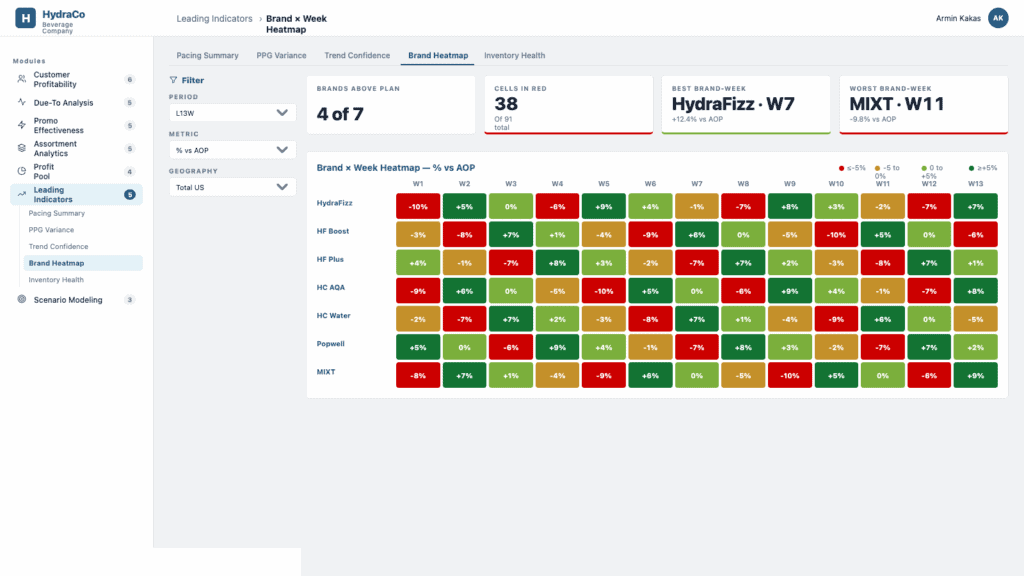The width and height of the screenshot is (1024, 576).
Task: Open Assortment Analytics module
Action: 76,148
